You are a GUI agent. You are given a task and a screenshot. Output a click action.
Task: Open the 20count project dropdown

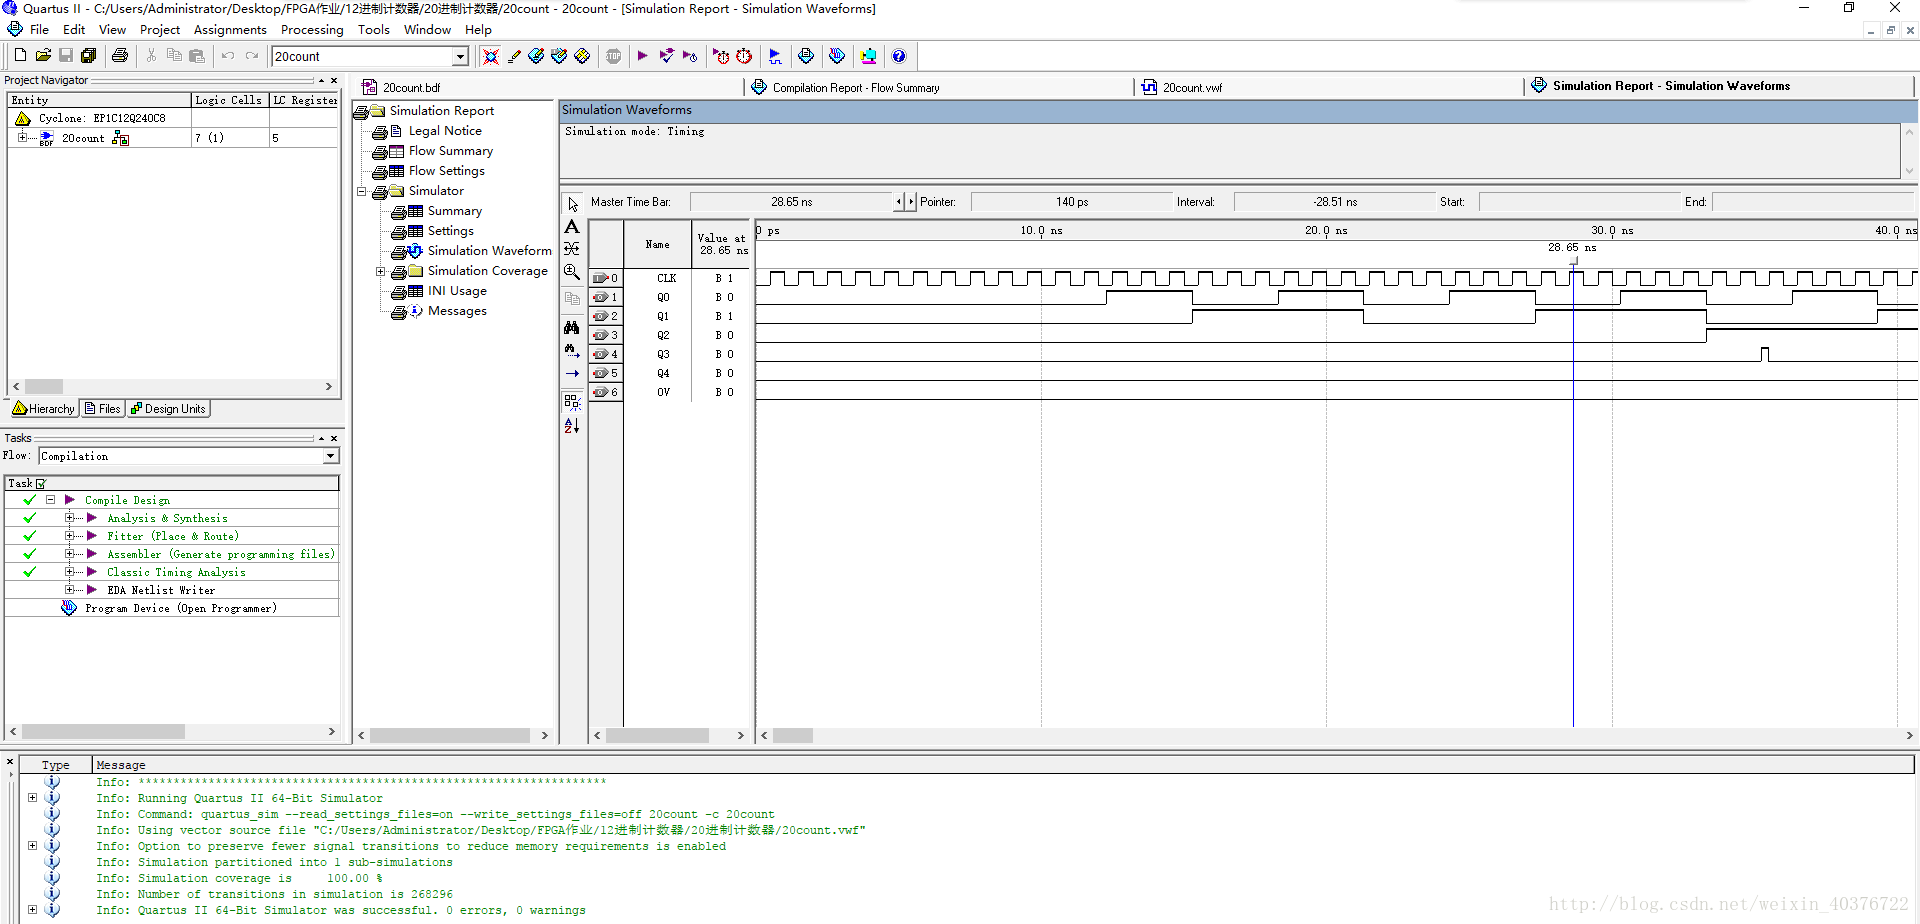coord(460,57)
